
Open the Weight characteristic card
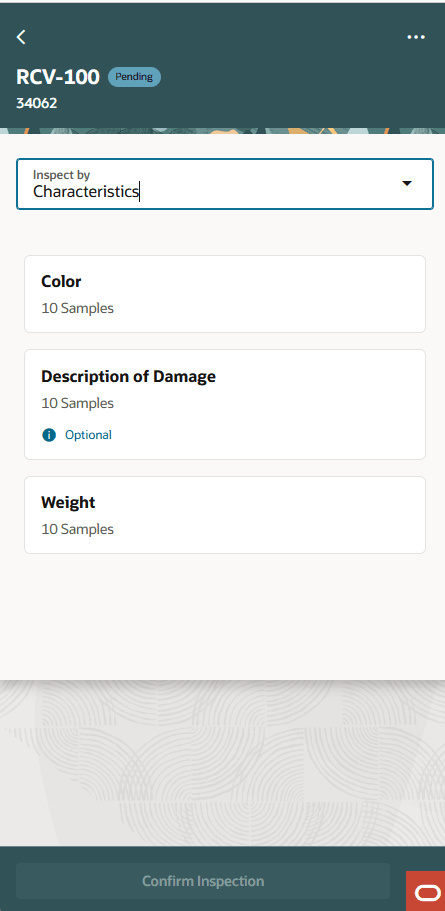coord(225,515)
